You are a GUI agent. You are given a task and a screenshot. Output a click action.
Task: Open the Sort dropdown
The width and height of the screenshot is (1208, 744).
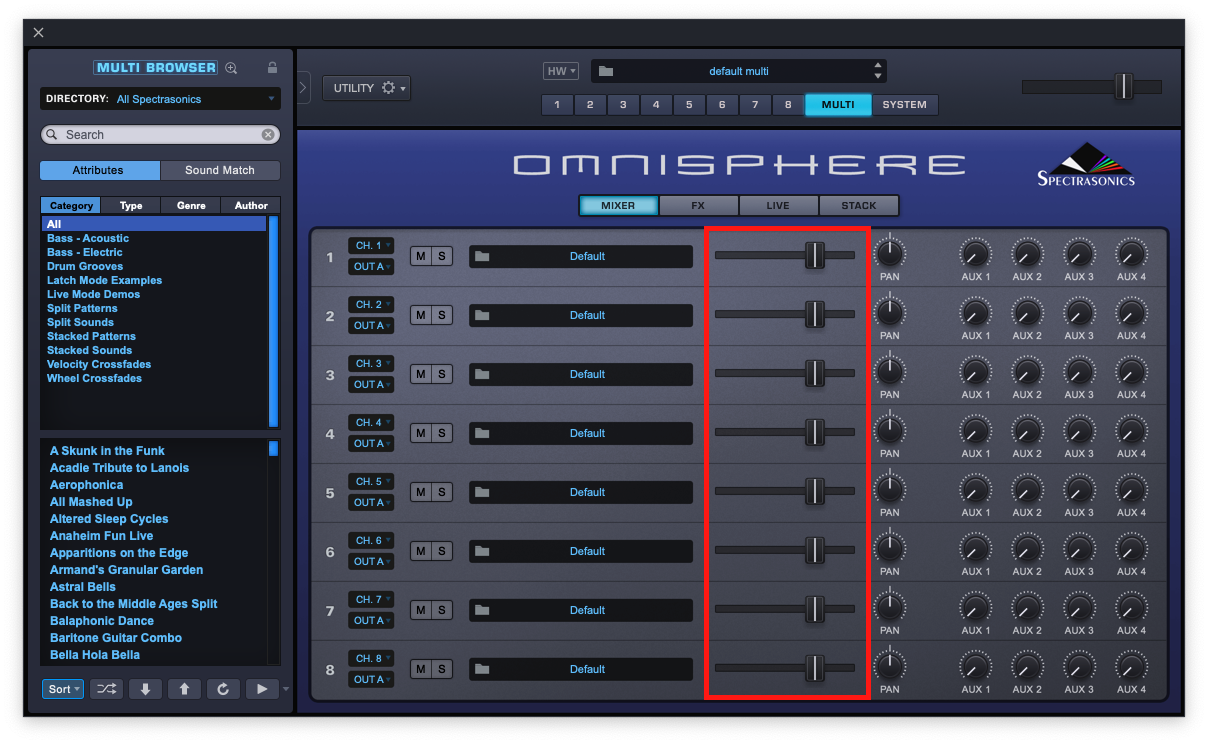[63, 689]
